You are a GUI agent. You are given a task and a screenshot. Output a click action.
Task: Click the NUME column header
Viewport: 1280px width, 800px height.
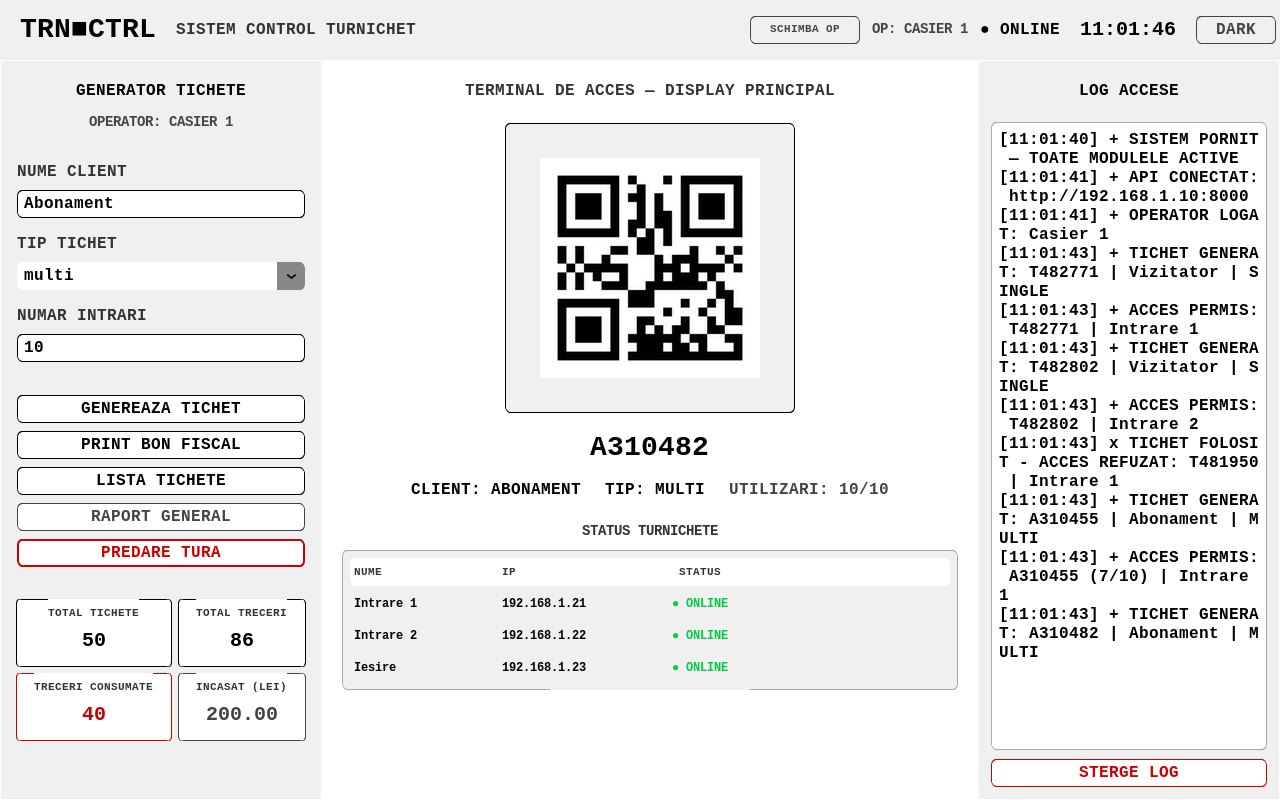[x=368, y=572]
